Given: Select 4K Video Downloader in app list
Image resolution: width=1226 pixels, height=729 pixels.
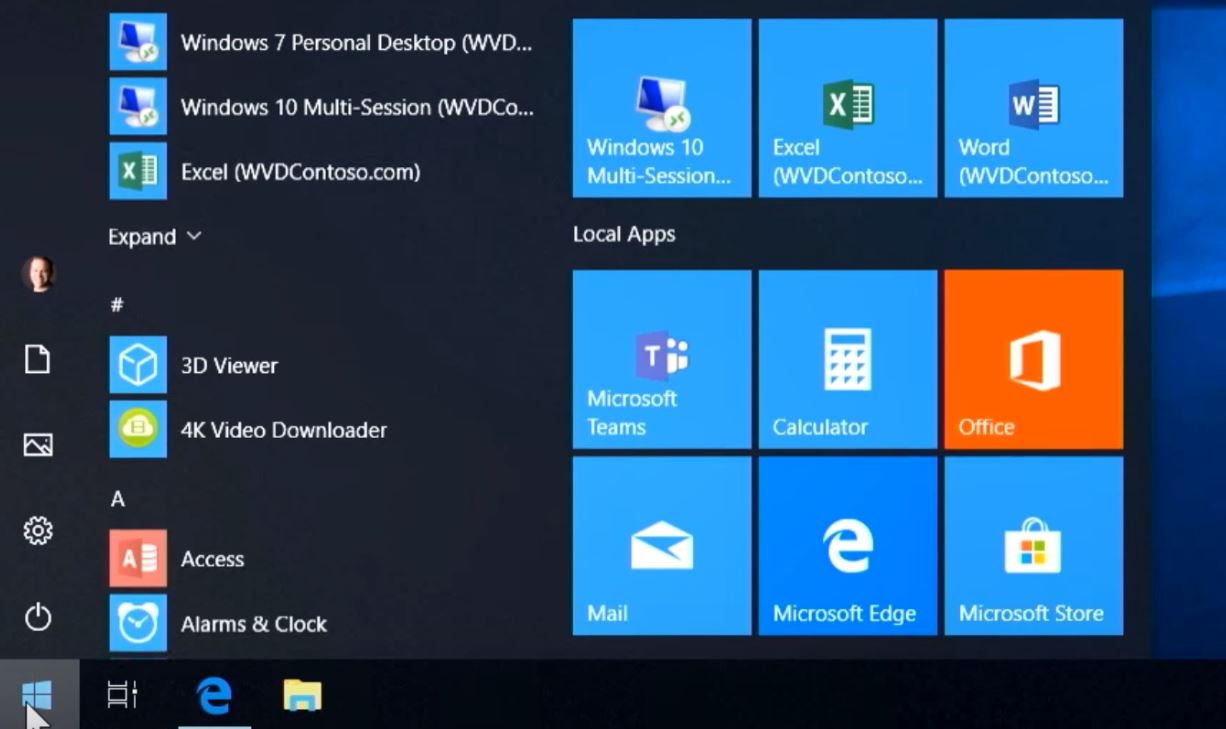Looking at the screenshot, I should pos(283,430).
